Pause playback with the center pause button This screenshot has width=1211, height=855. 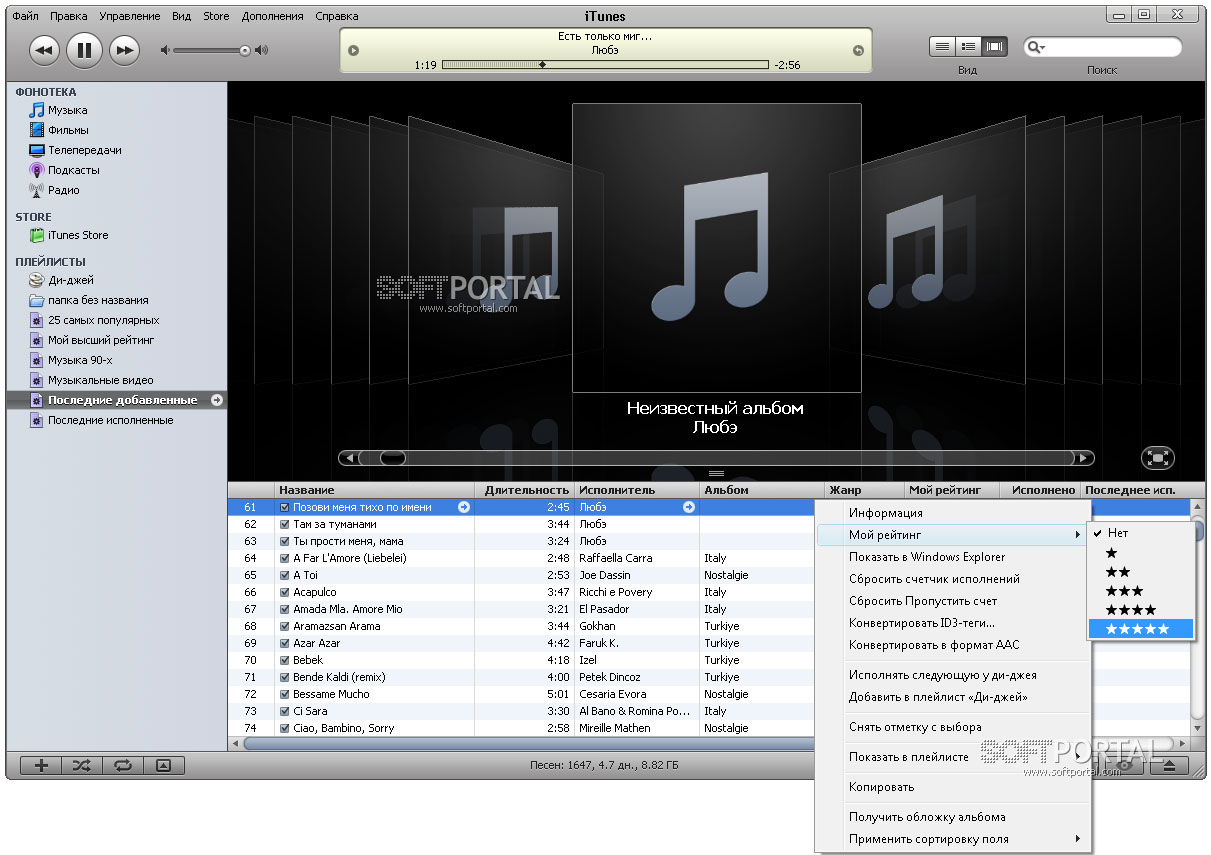click(84, 49)
